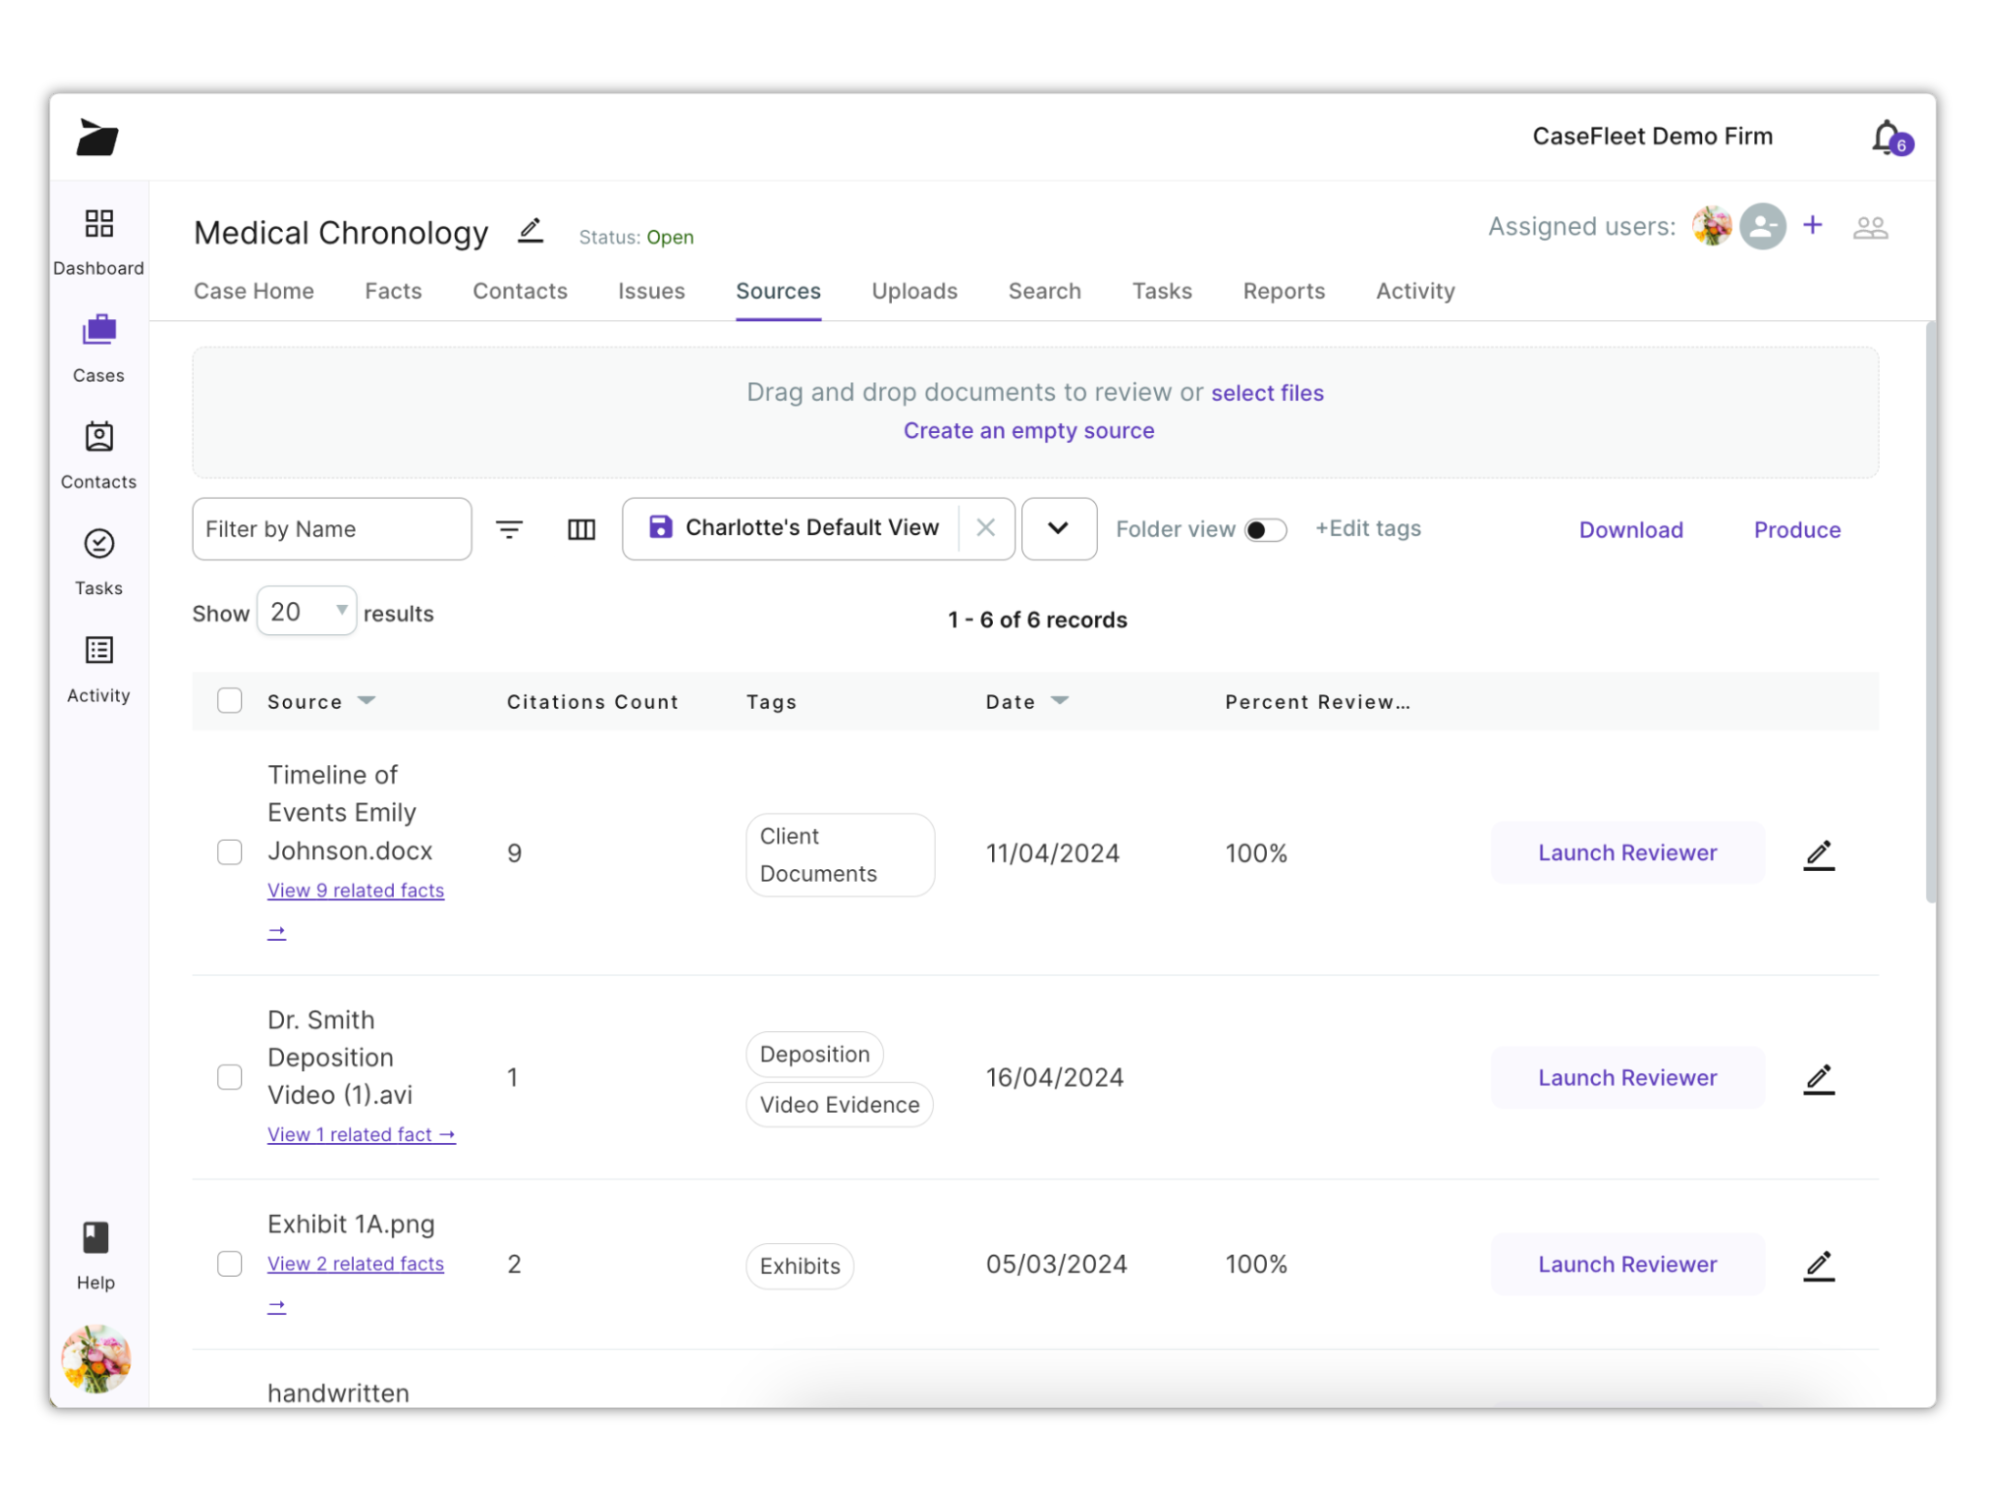
Task: Check the box for Dr. Smith Deposition Video
Action: [229, 1077]
